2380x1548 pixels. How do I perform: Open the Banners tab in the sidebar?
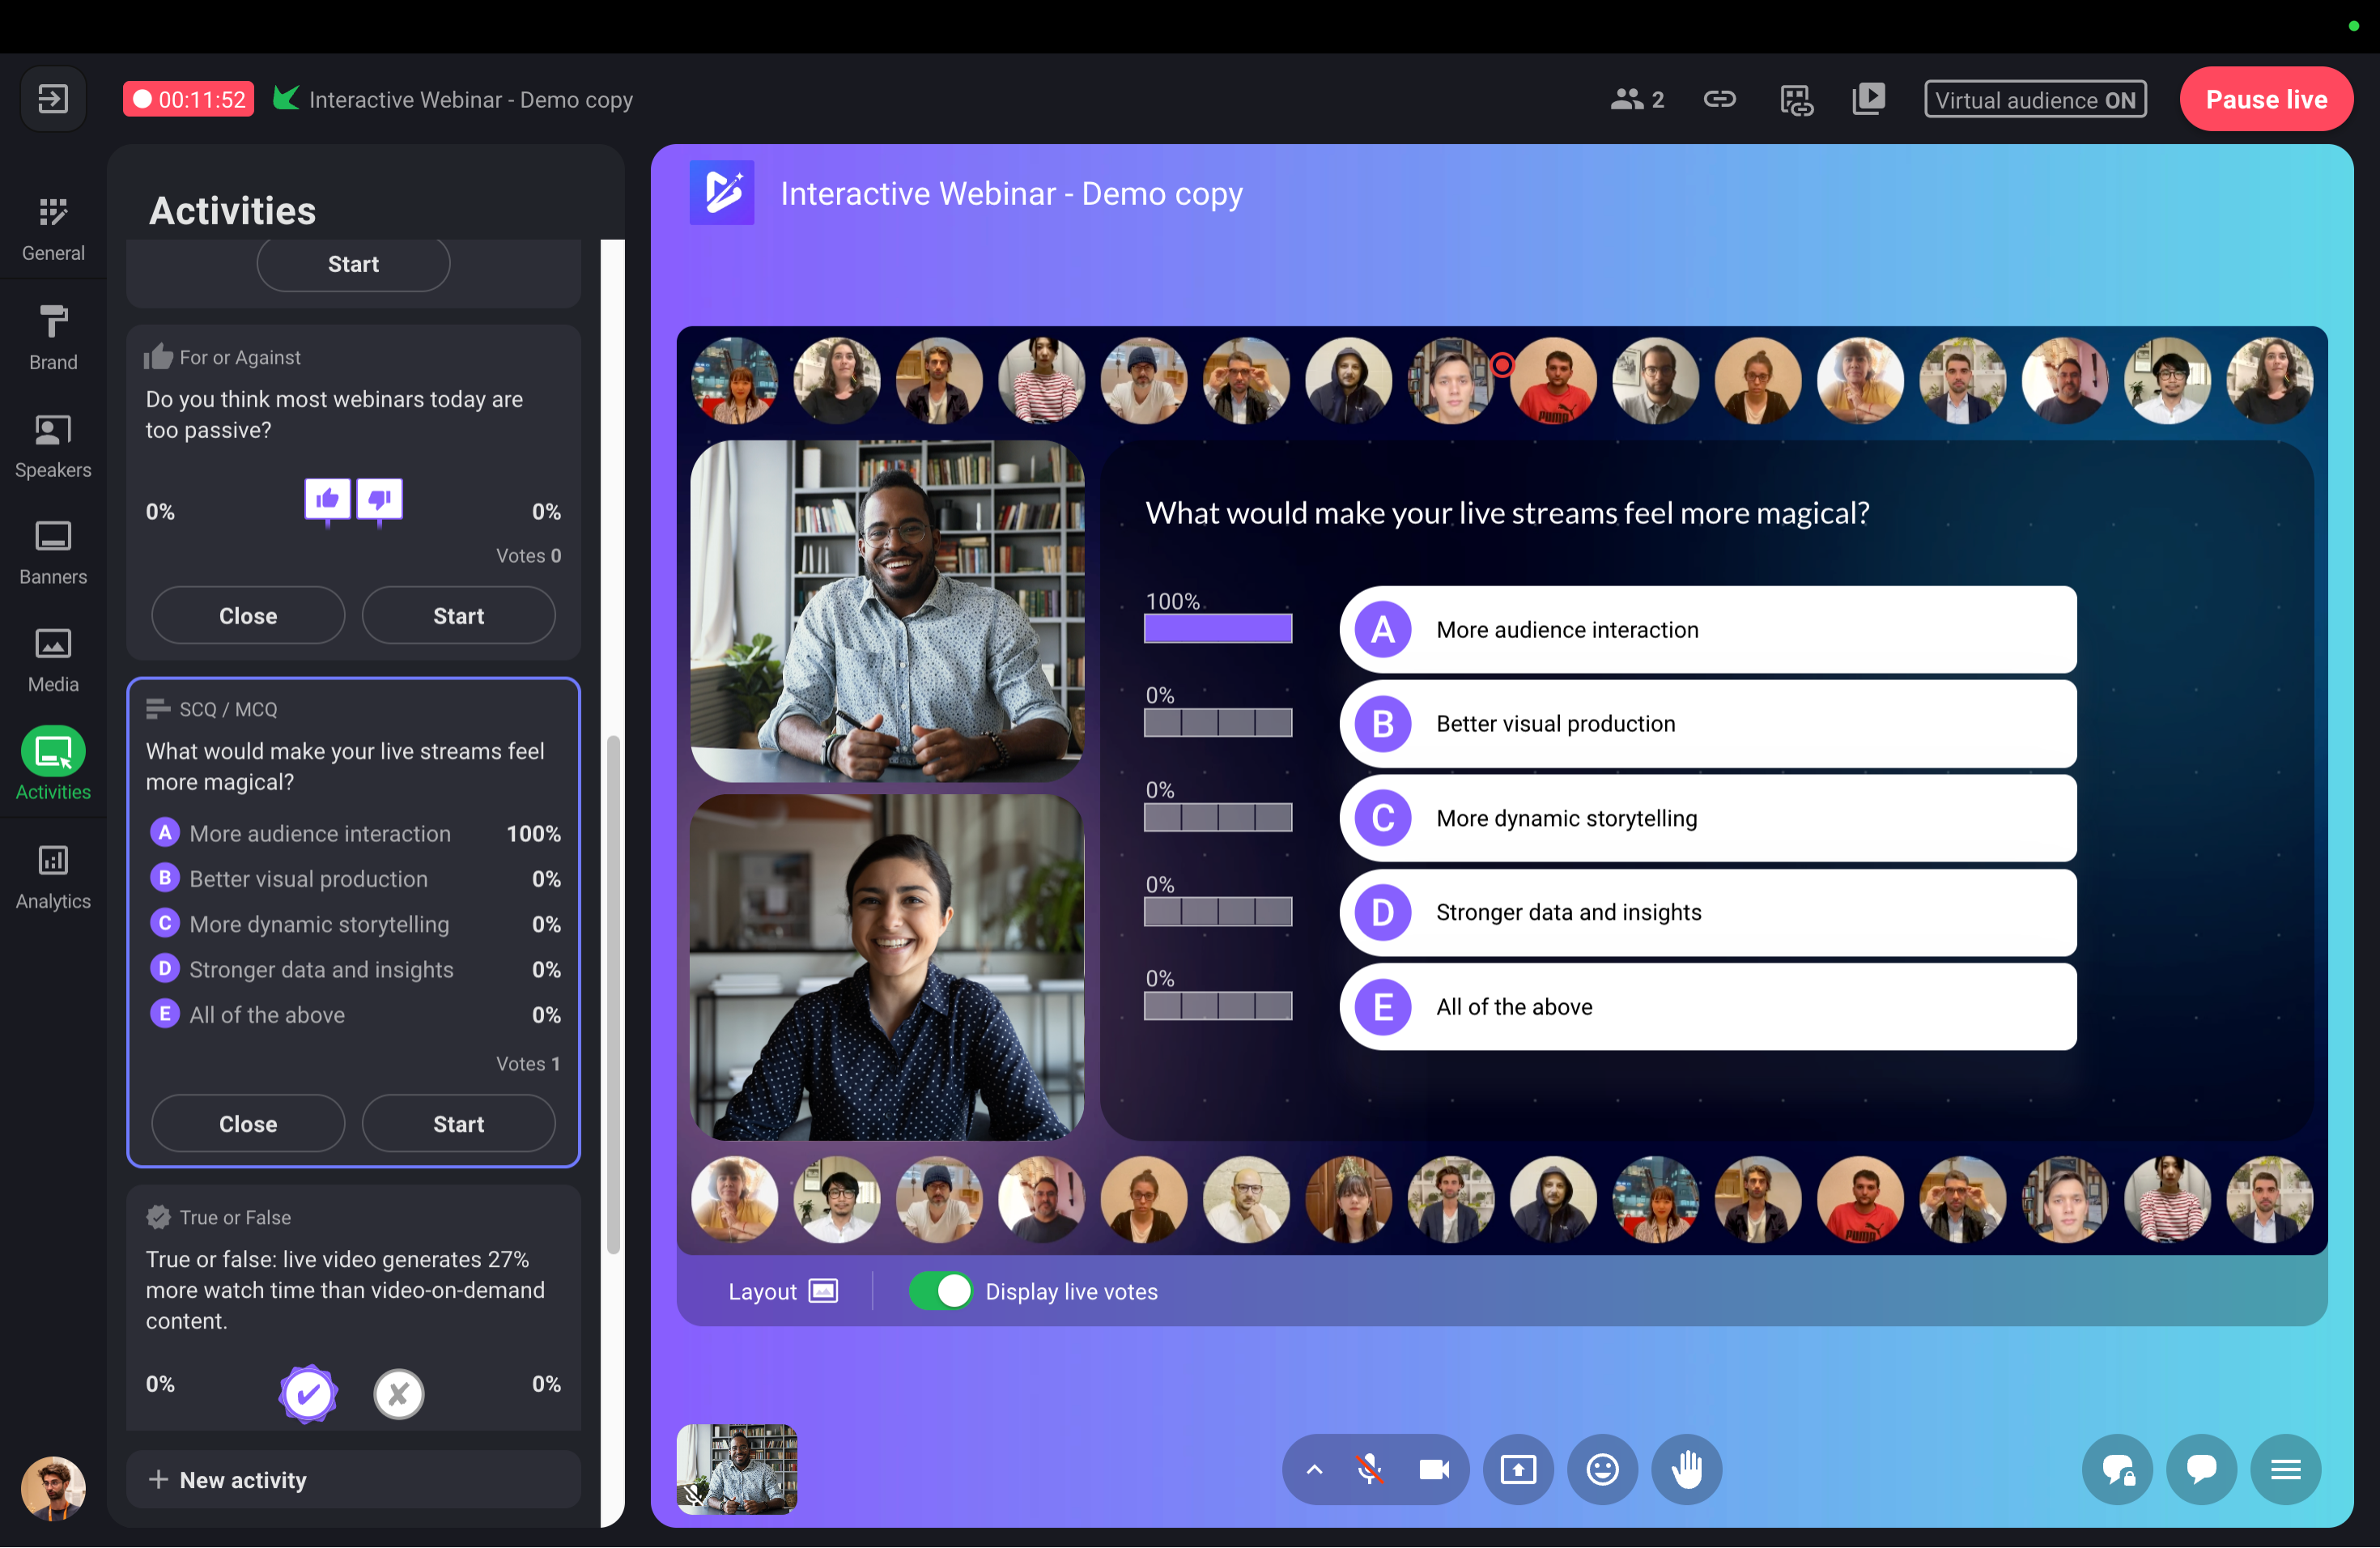(53, 552)
